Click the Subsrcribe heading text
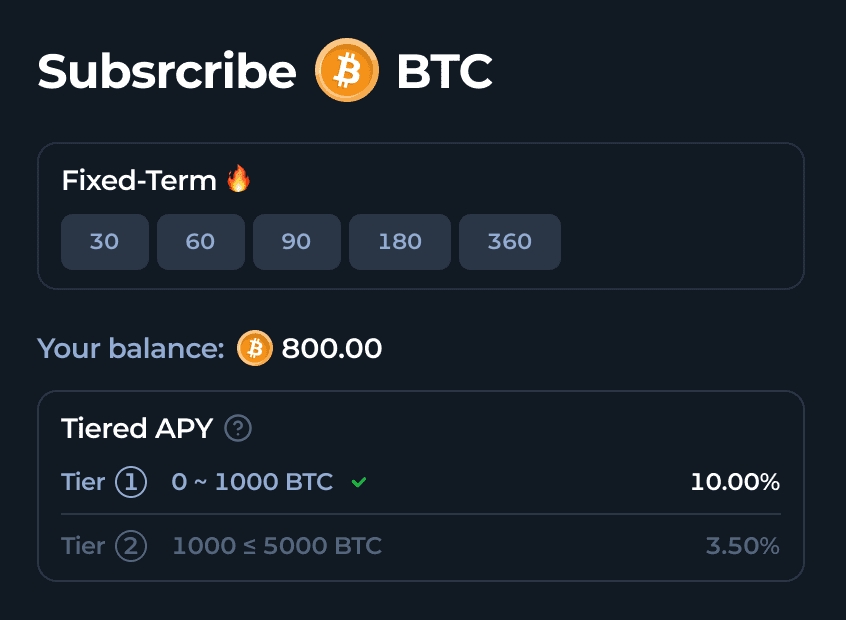This screenshot has width=846, height=620. 167,72
